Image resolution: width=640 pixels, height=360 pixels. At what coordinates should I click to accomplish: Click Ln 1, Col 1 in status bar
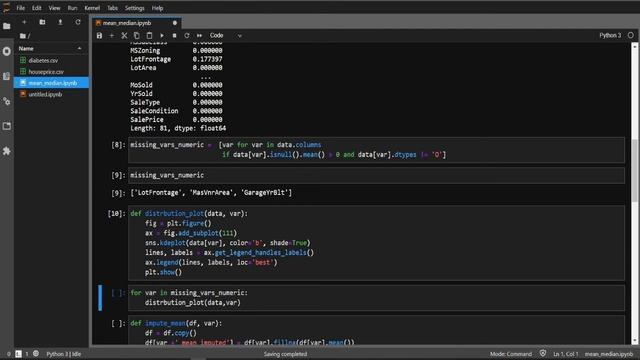tap(565, 354)
